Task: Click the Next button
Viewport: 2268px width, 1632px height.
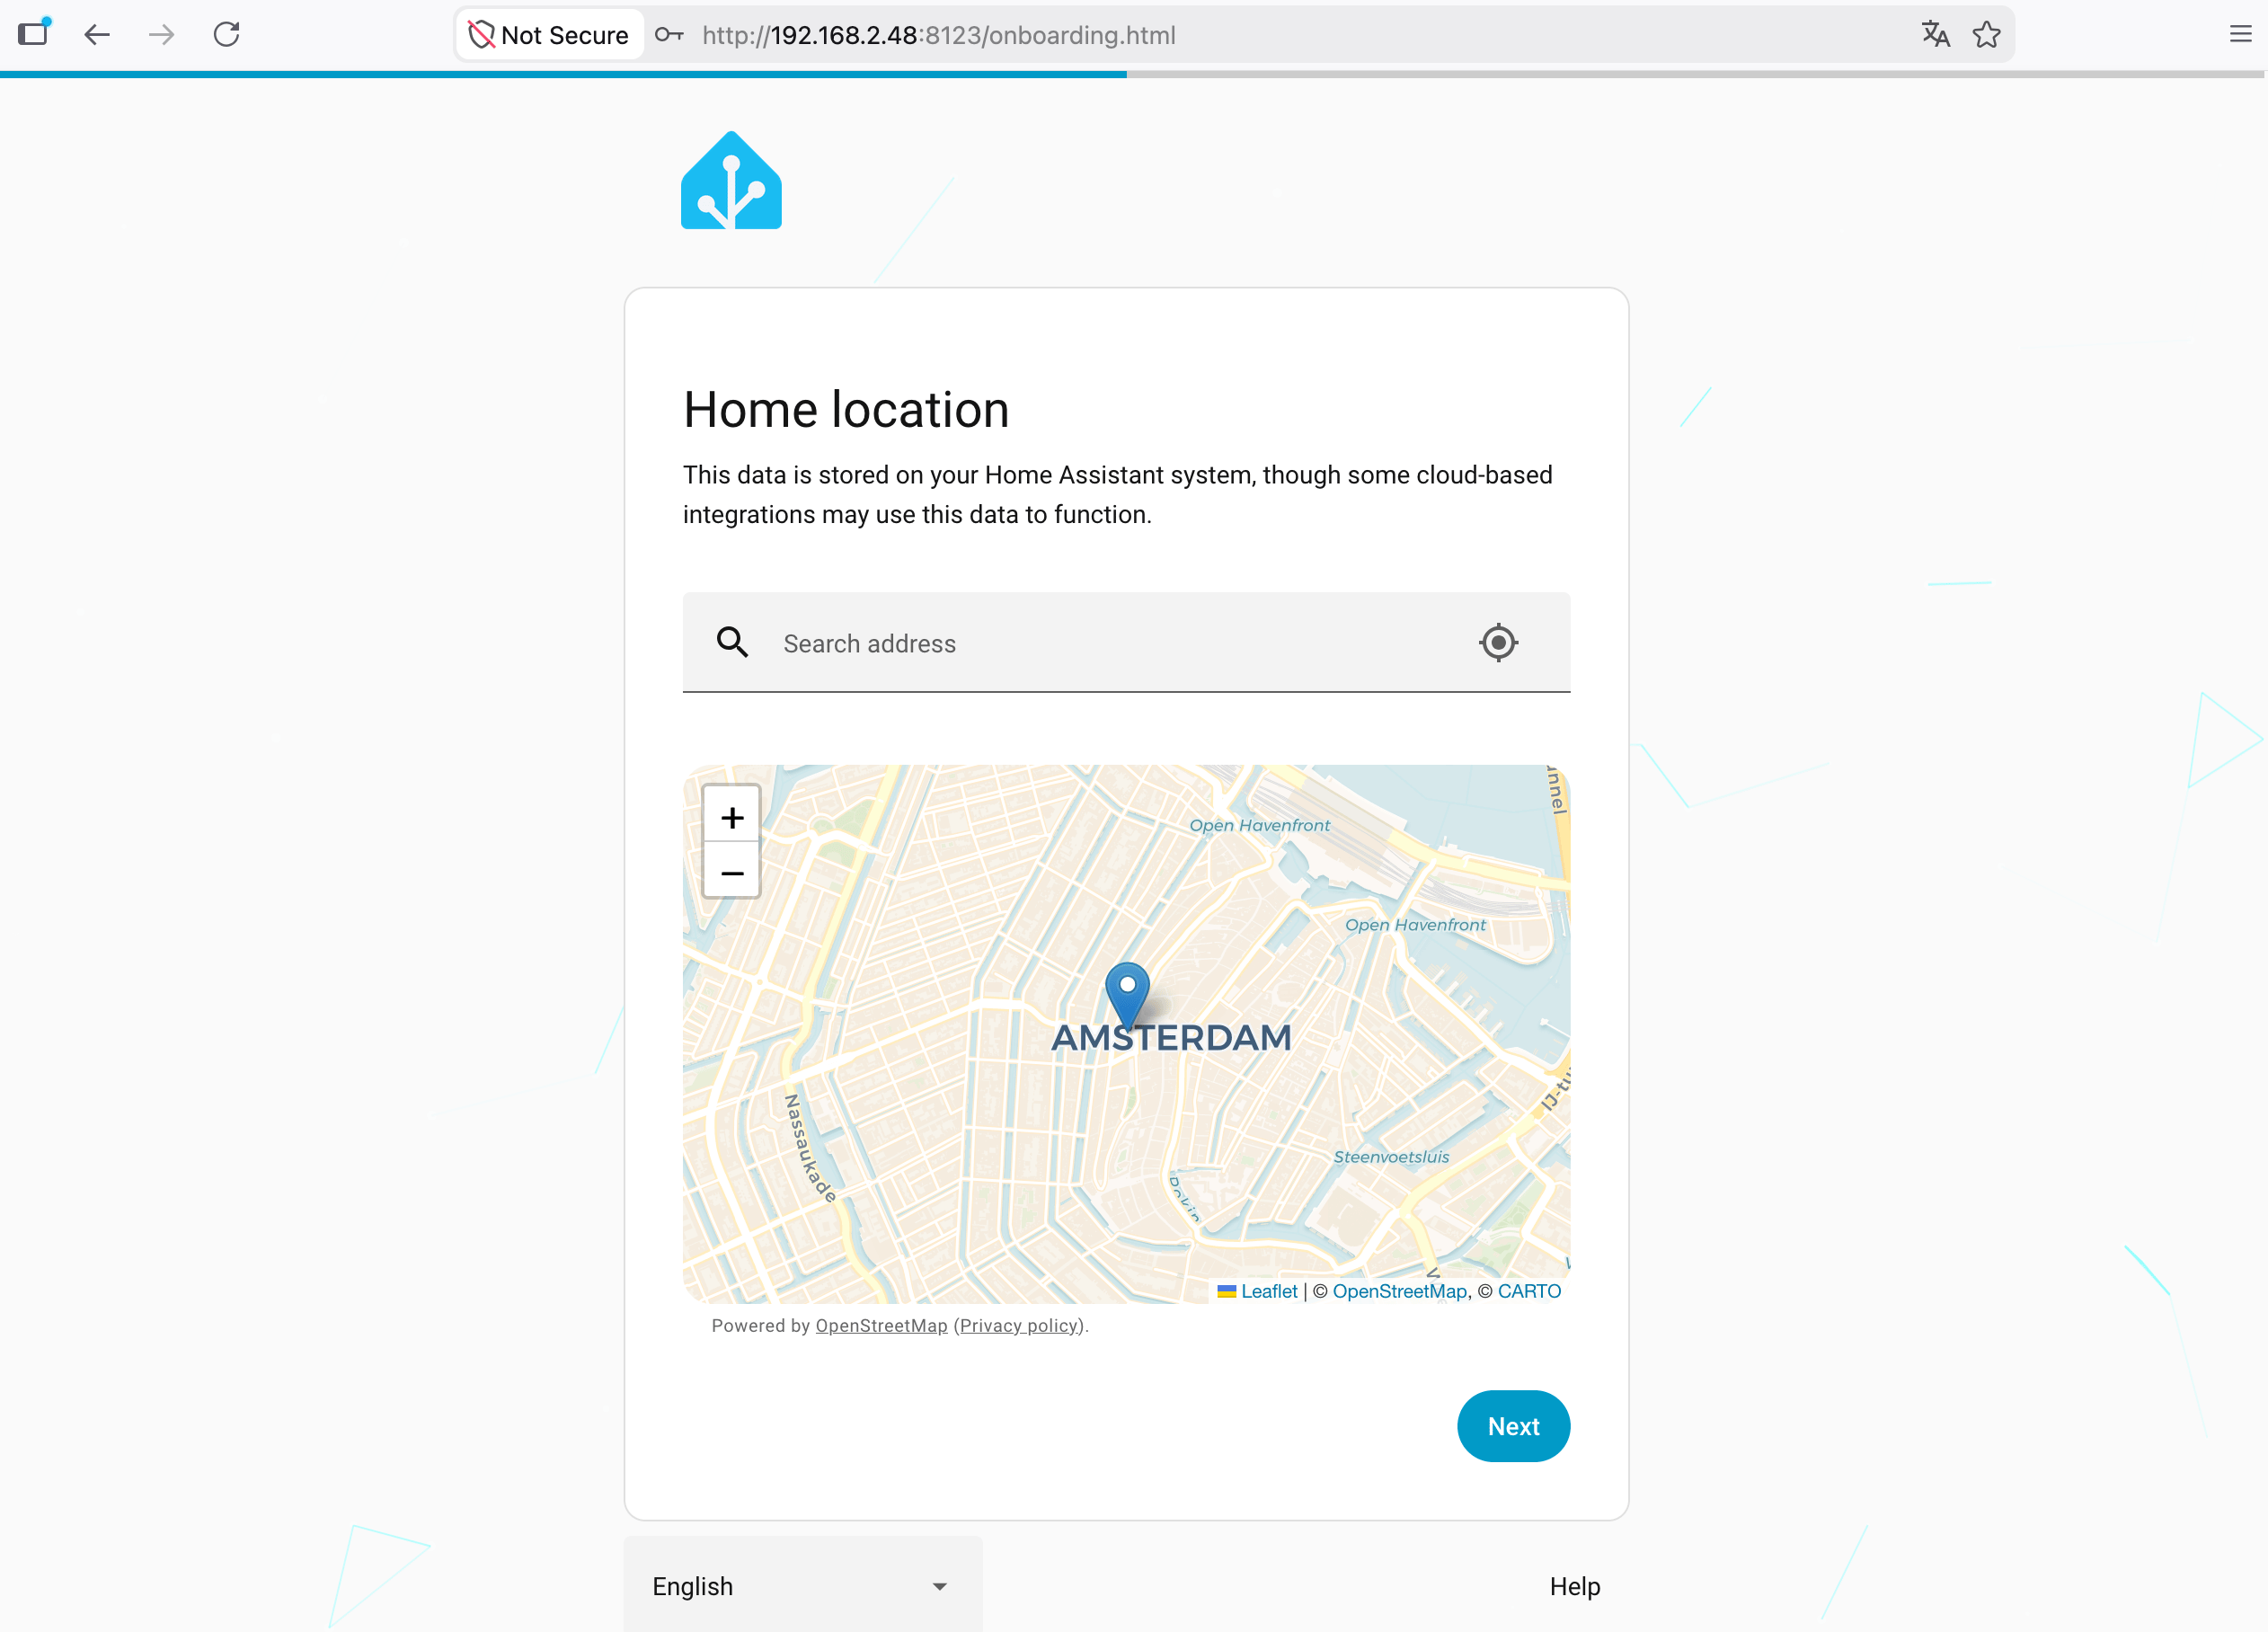Action: pyautogui.click(x=1513, y=1426)
